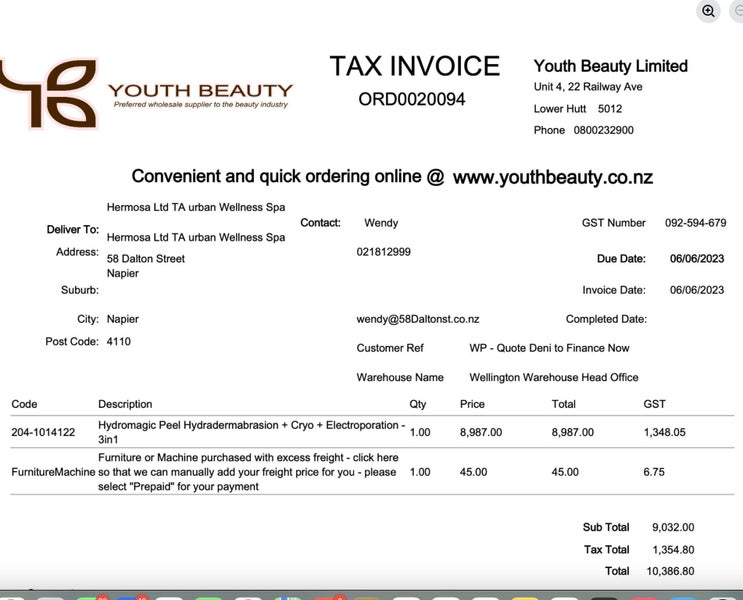Click the zoom in magnifier icon

click(708, 11)
